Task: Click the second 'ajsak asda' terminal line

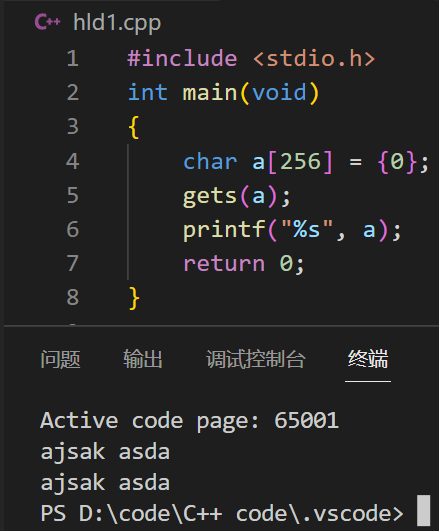Action: 105,483
